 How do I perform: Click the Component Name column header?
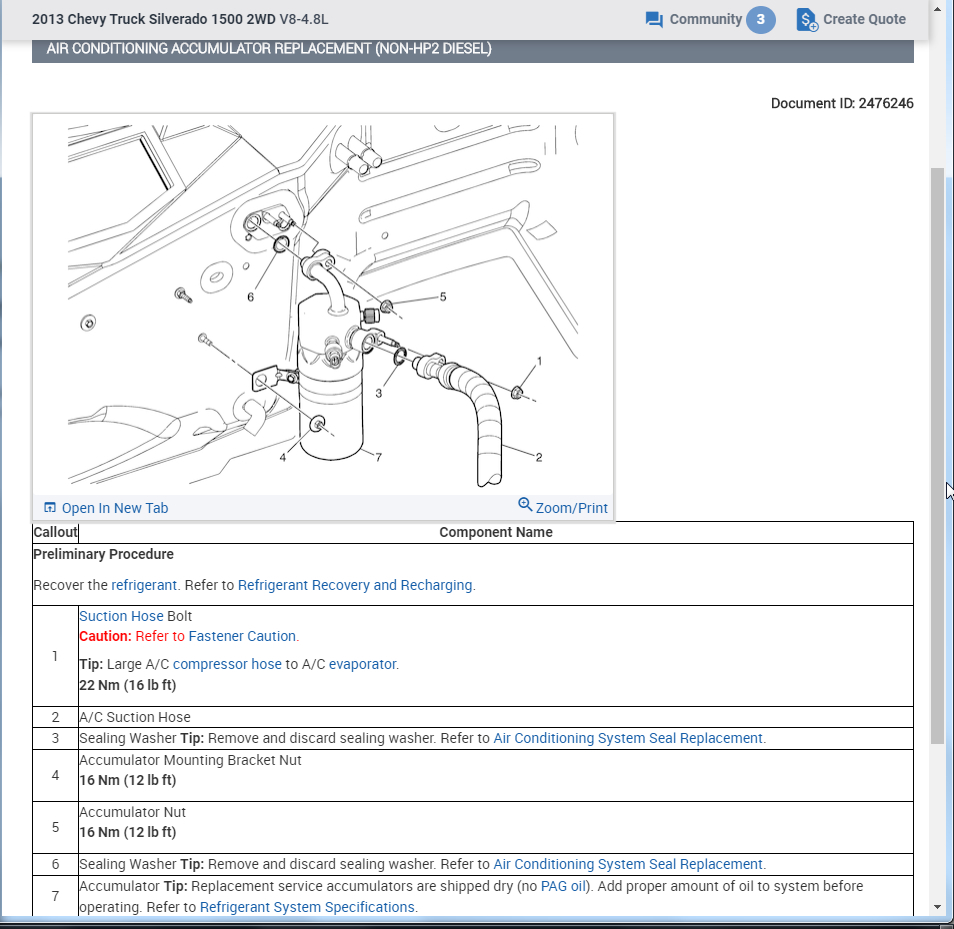click(496, 532)
